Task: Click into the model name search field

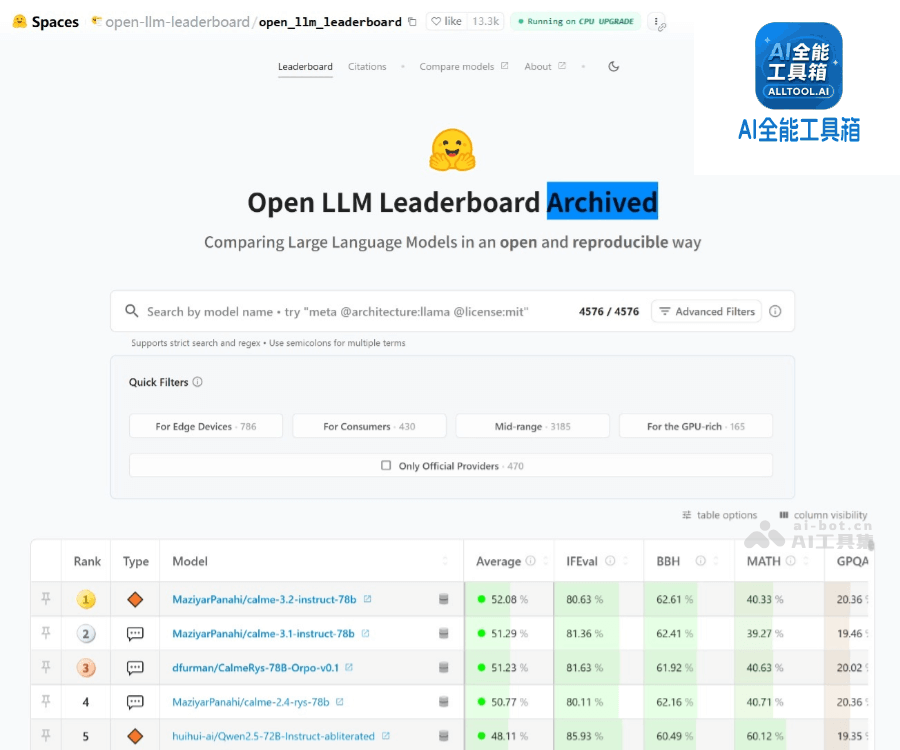Action: 338,311
